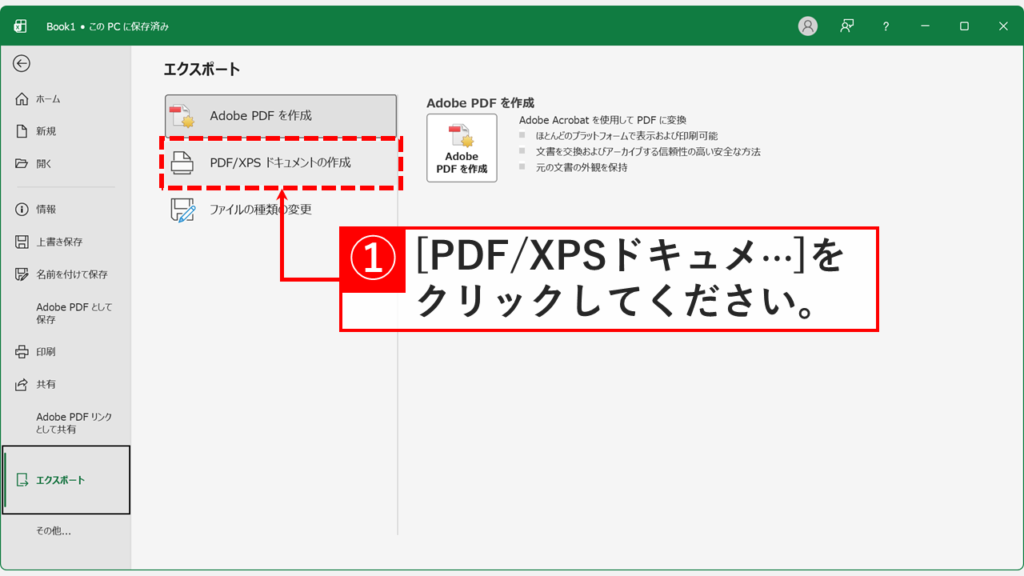The height and width of the screenshot is (576, 1024).
Task: Open the user account avatar icon
Action: click(x=808, y=26)
